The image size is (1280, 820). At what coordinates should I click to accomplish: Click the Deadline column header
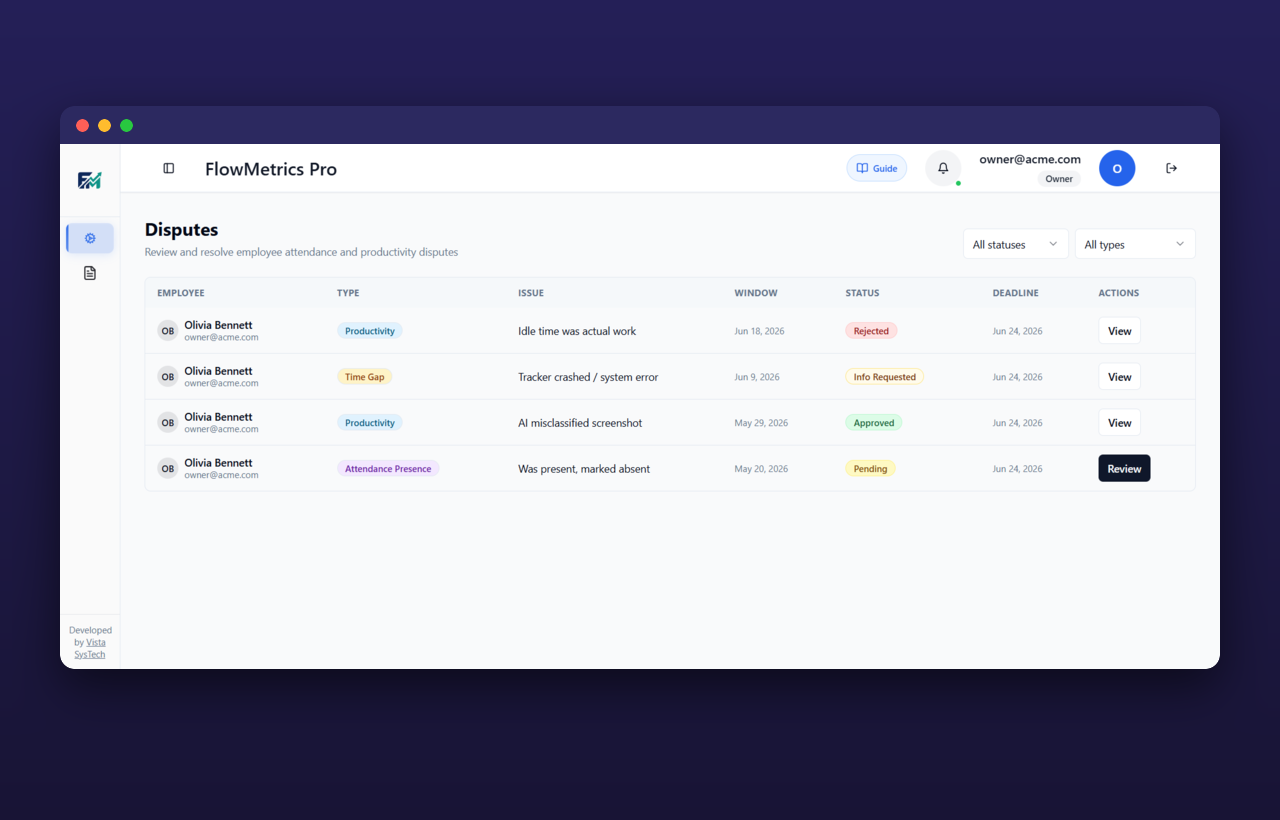tap(1015, 293)
